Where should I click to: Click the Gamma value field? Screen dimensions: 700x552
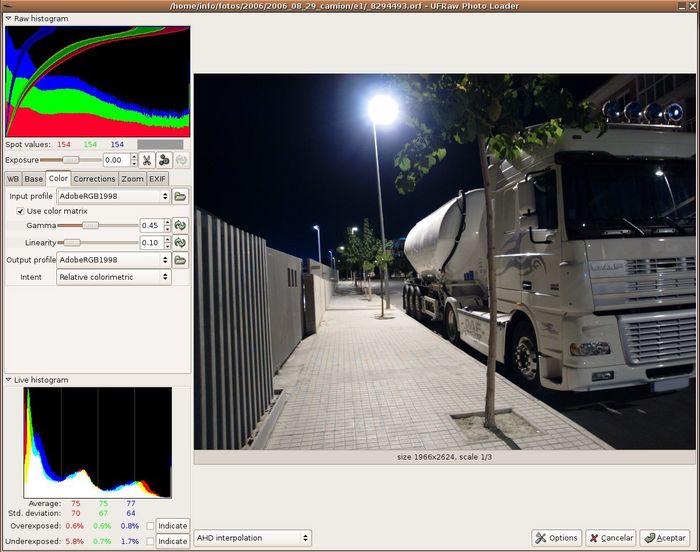click(151, 226)
